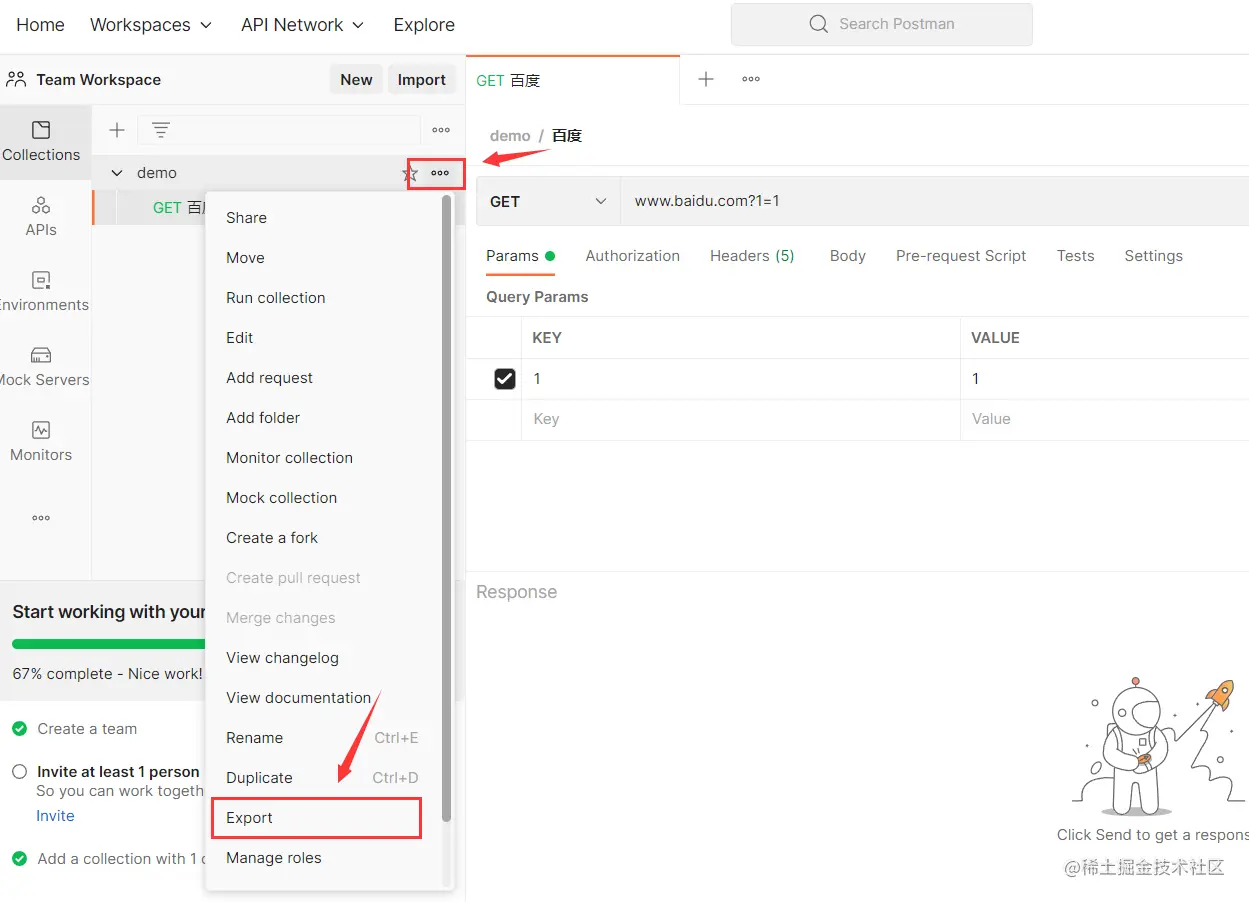The height and width of the screenshot is (902, 1249).
Task: Open Explore in the top bar
Action: 424,25
